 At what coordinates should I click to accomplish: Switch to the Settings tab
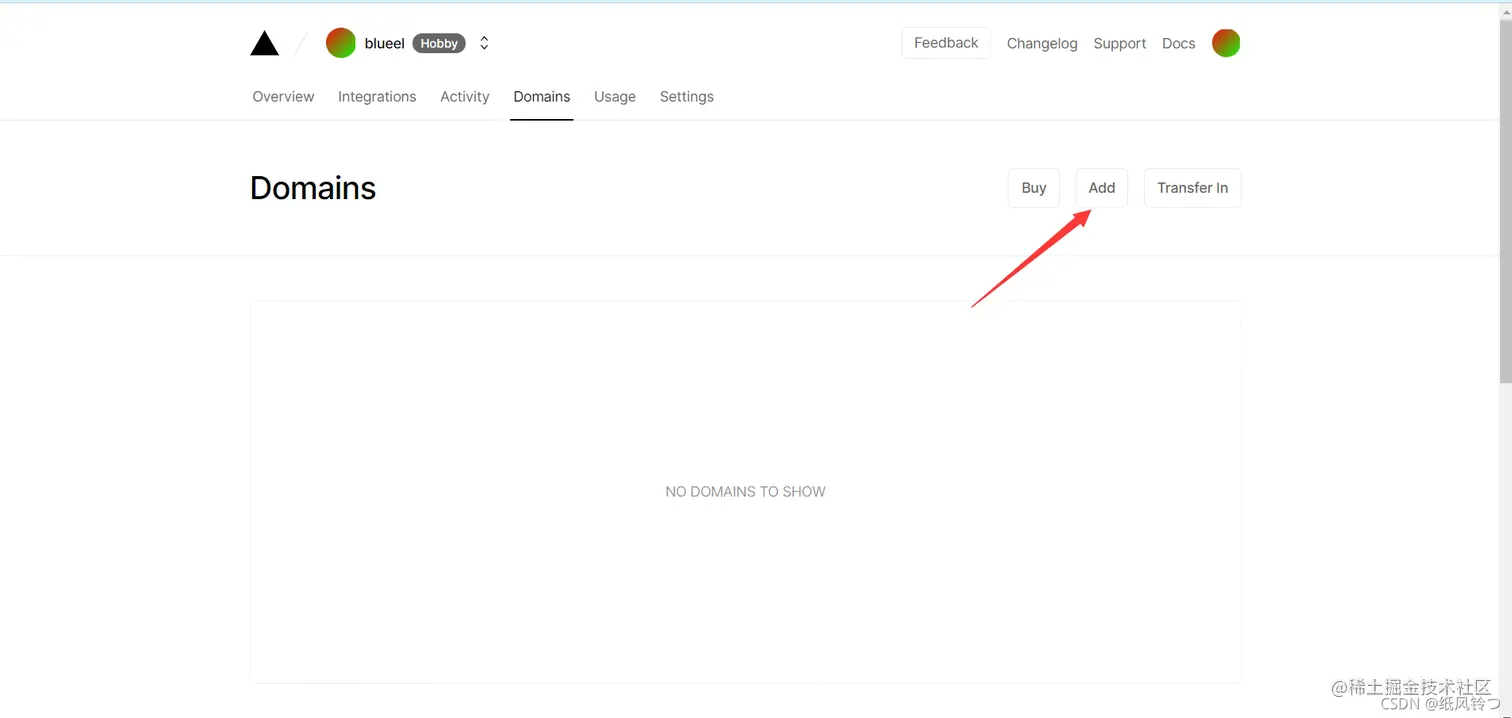pos(687,97)
